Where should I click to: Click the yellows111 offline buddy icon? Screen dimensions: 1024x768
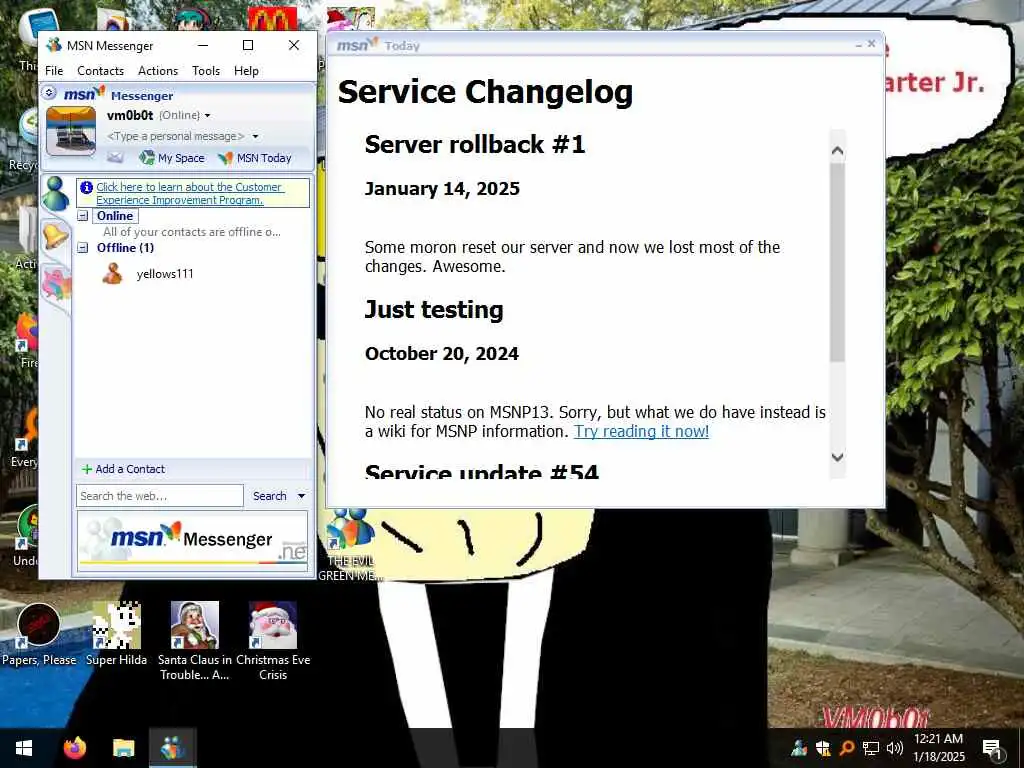pos(112,274)
